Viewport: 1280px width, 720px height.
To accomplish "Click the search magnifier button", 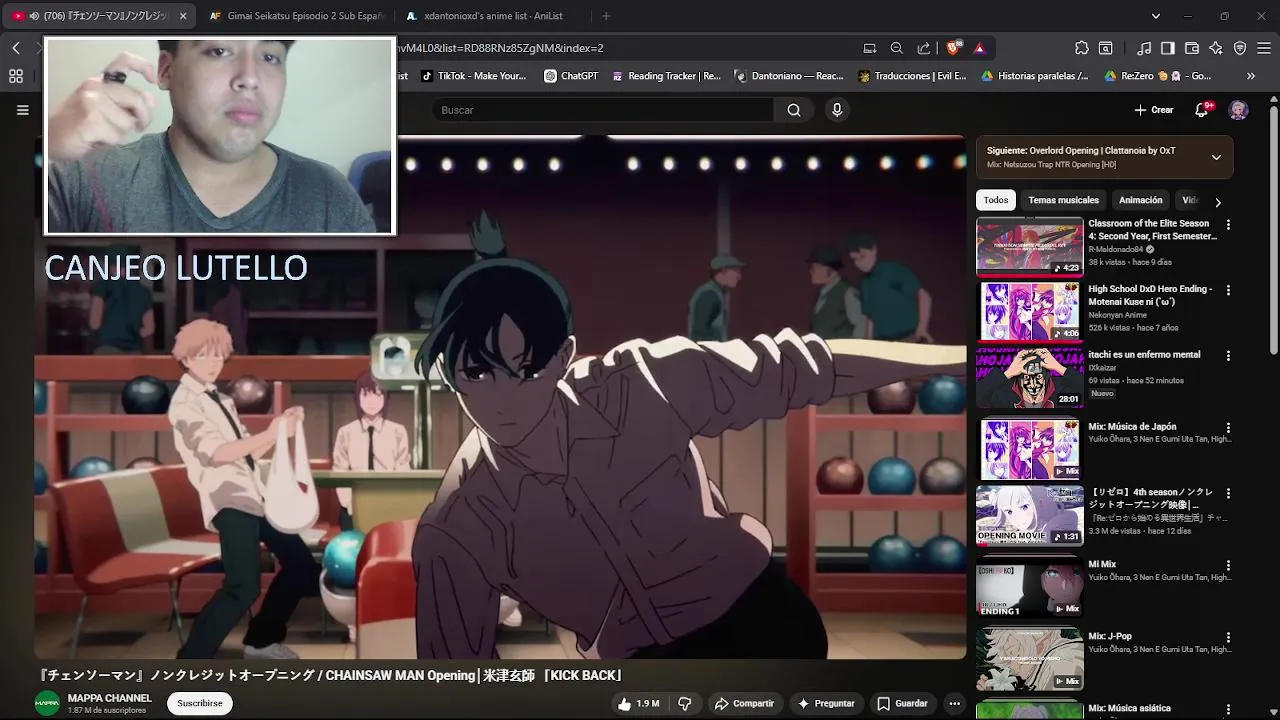I will [794, 110].
